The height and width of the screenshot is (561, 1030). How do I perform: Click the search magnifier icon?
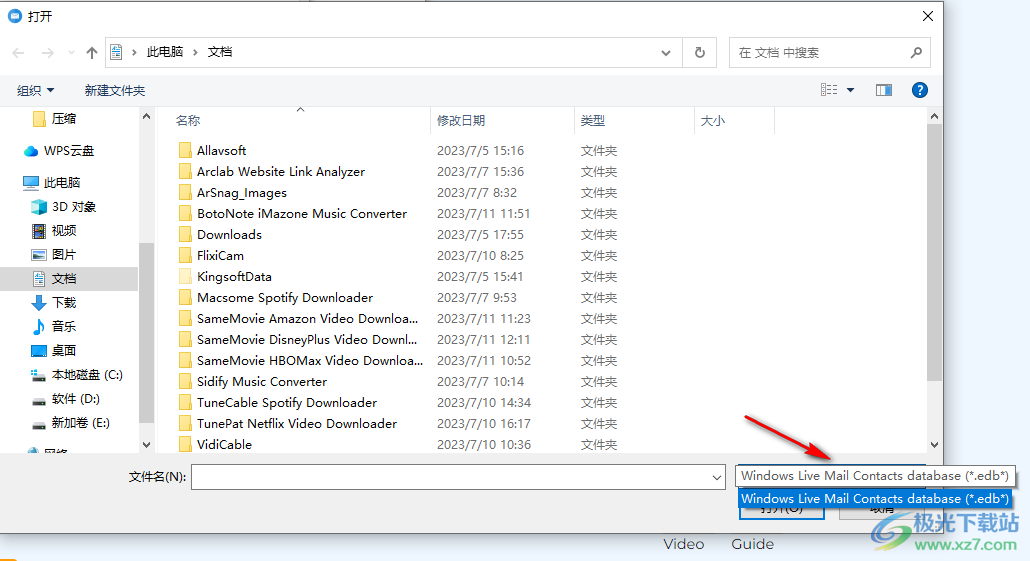click(x=916, y=53)
